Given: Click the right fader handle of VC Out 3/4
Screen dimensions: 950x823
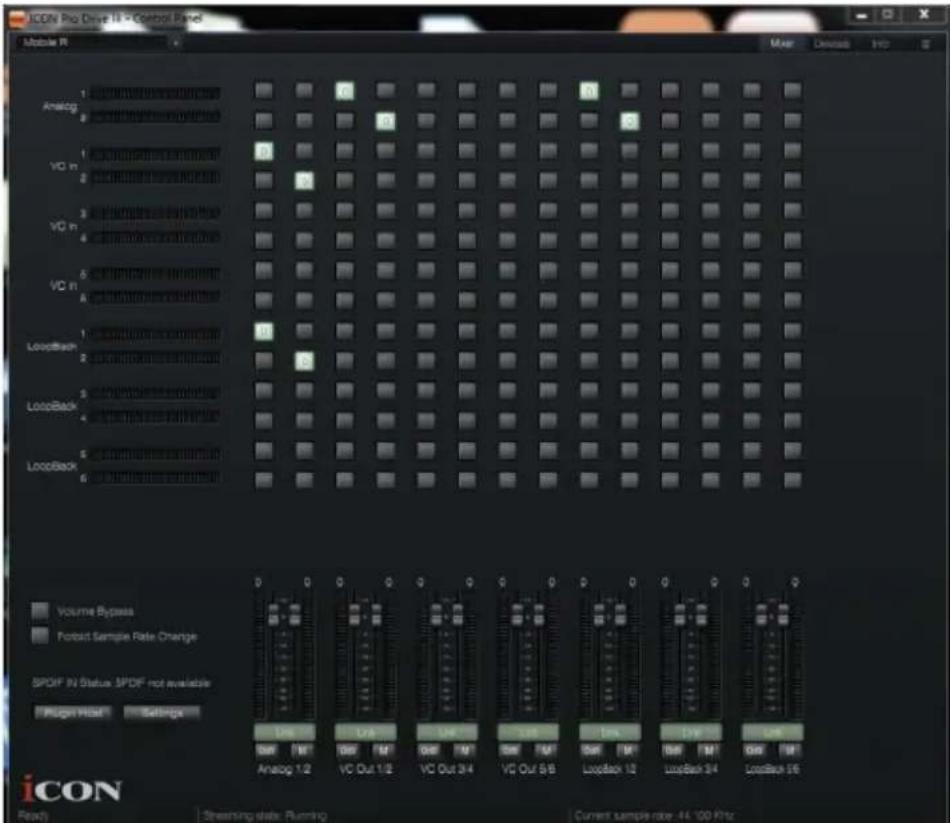Looking at the screenshot, I should (x=457, y=615).
